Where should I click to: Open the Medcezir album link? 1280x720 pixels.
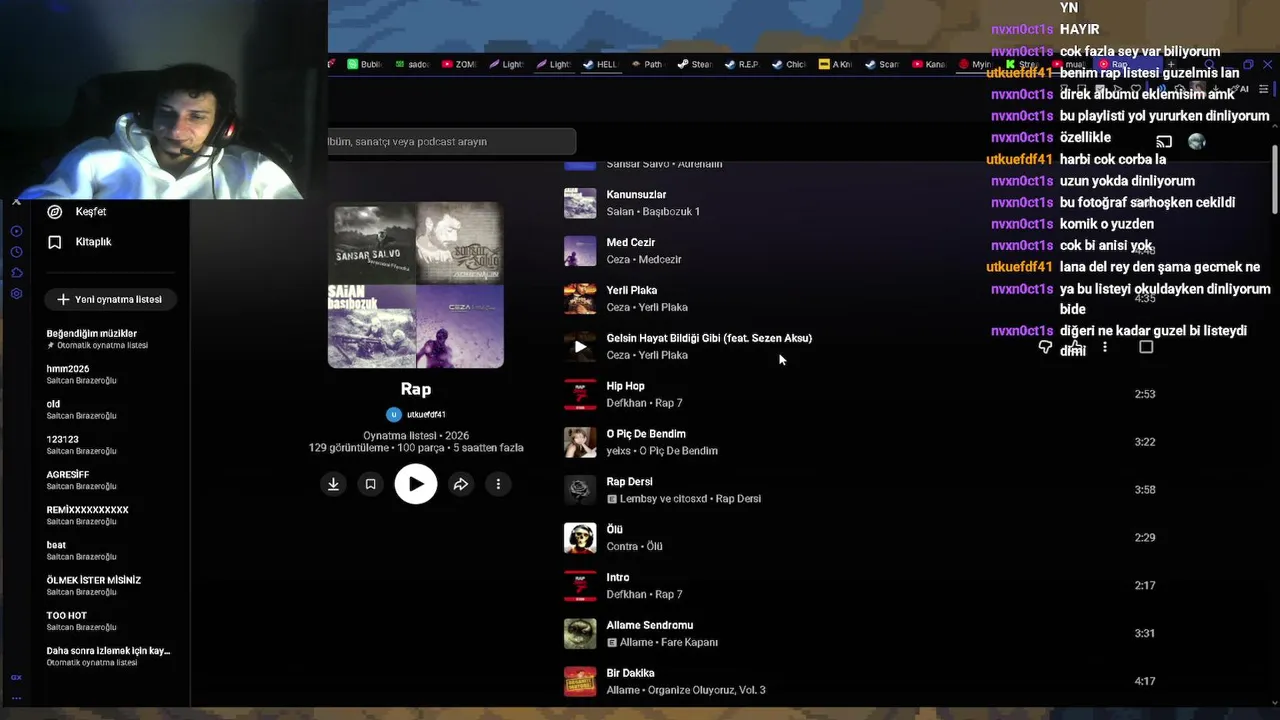point(660,260)
